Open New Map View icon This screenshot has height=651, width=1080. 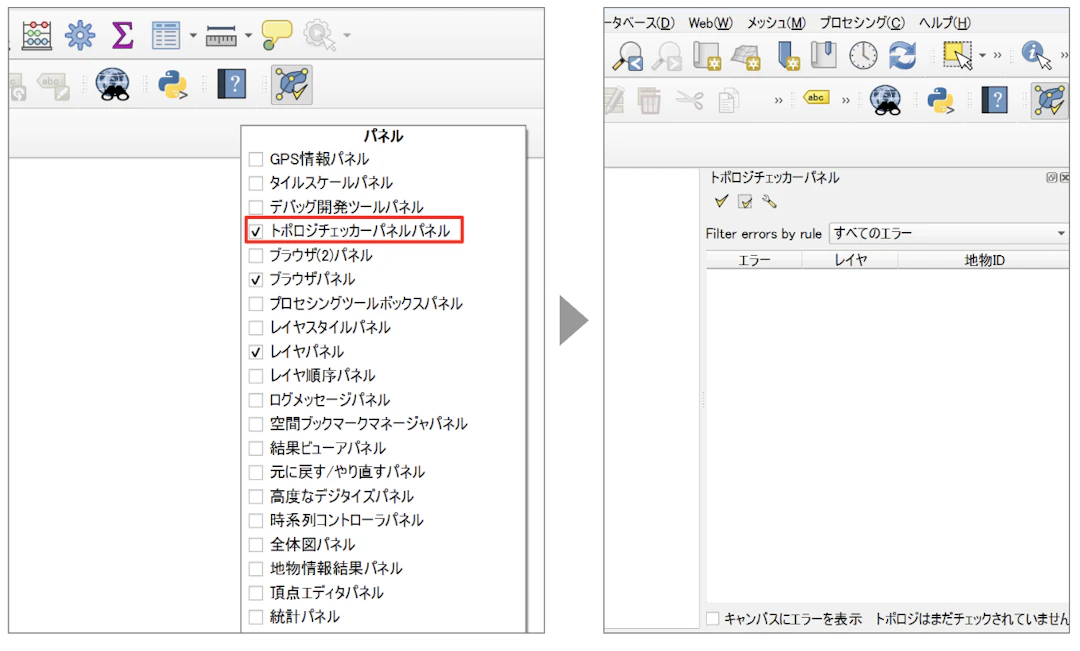point(707,56)
